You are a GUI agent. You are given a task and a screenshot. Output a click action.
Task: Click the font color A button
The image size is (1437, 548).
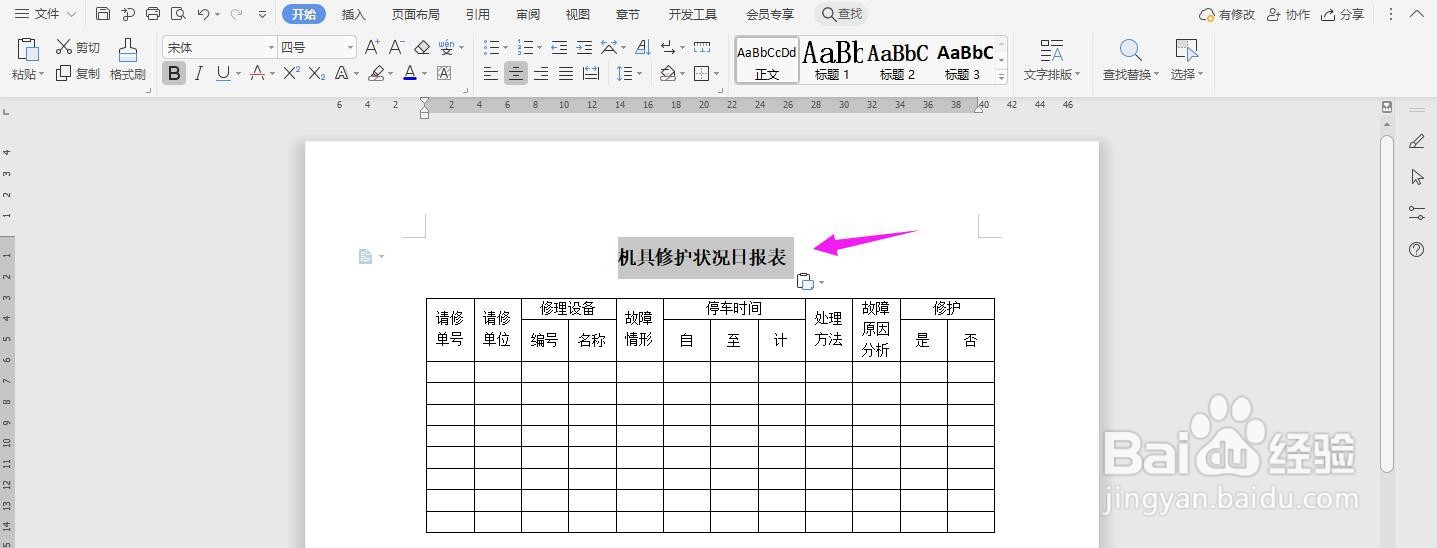(x=410, y=73)
